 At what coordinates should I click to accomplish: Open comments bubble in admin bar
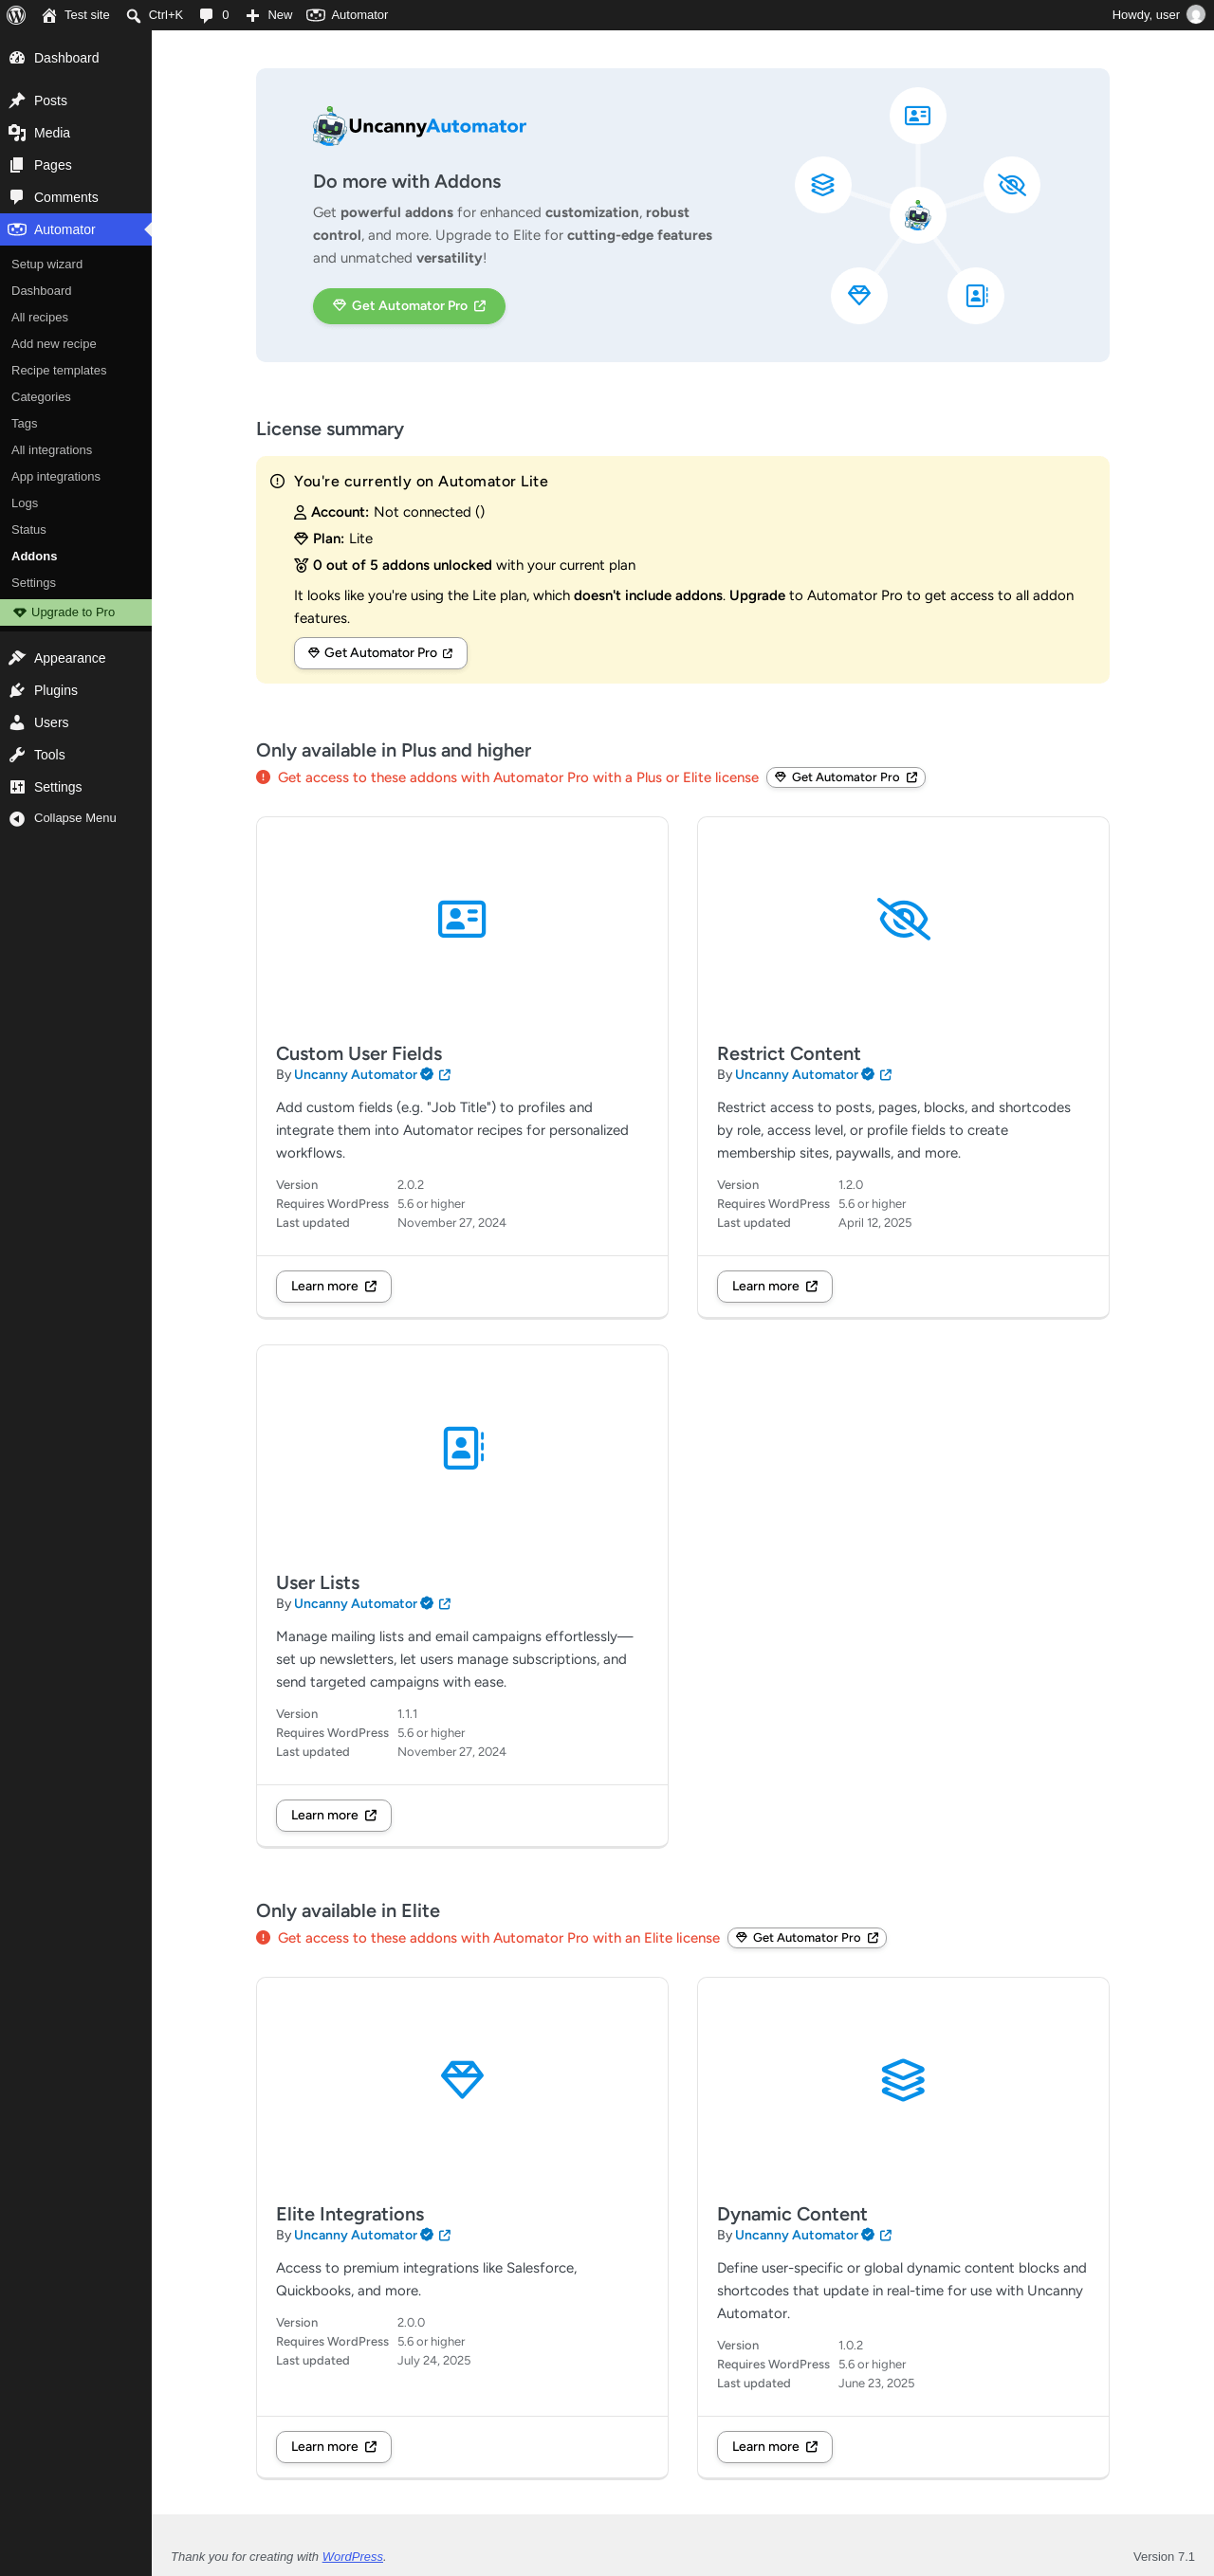214,15
